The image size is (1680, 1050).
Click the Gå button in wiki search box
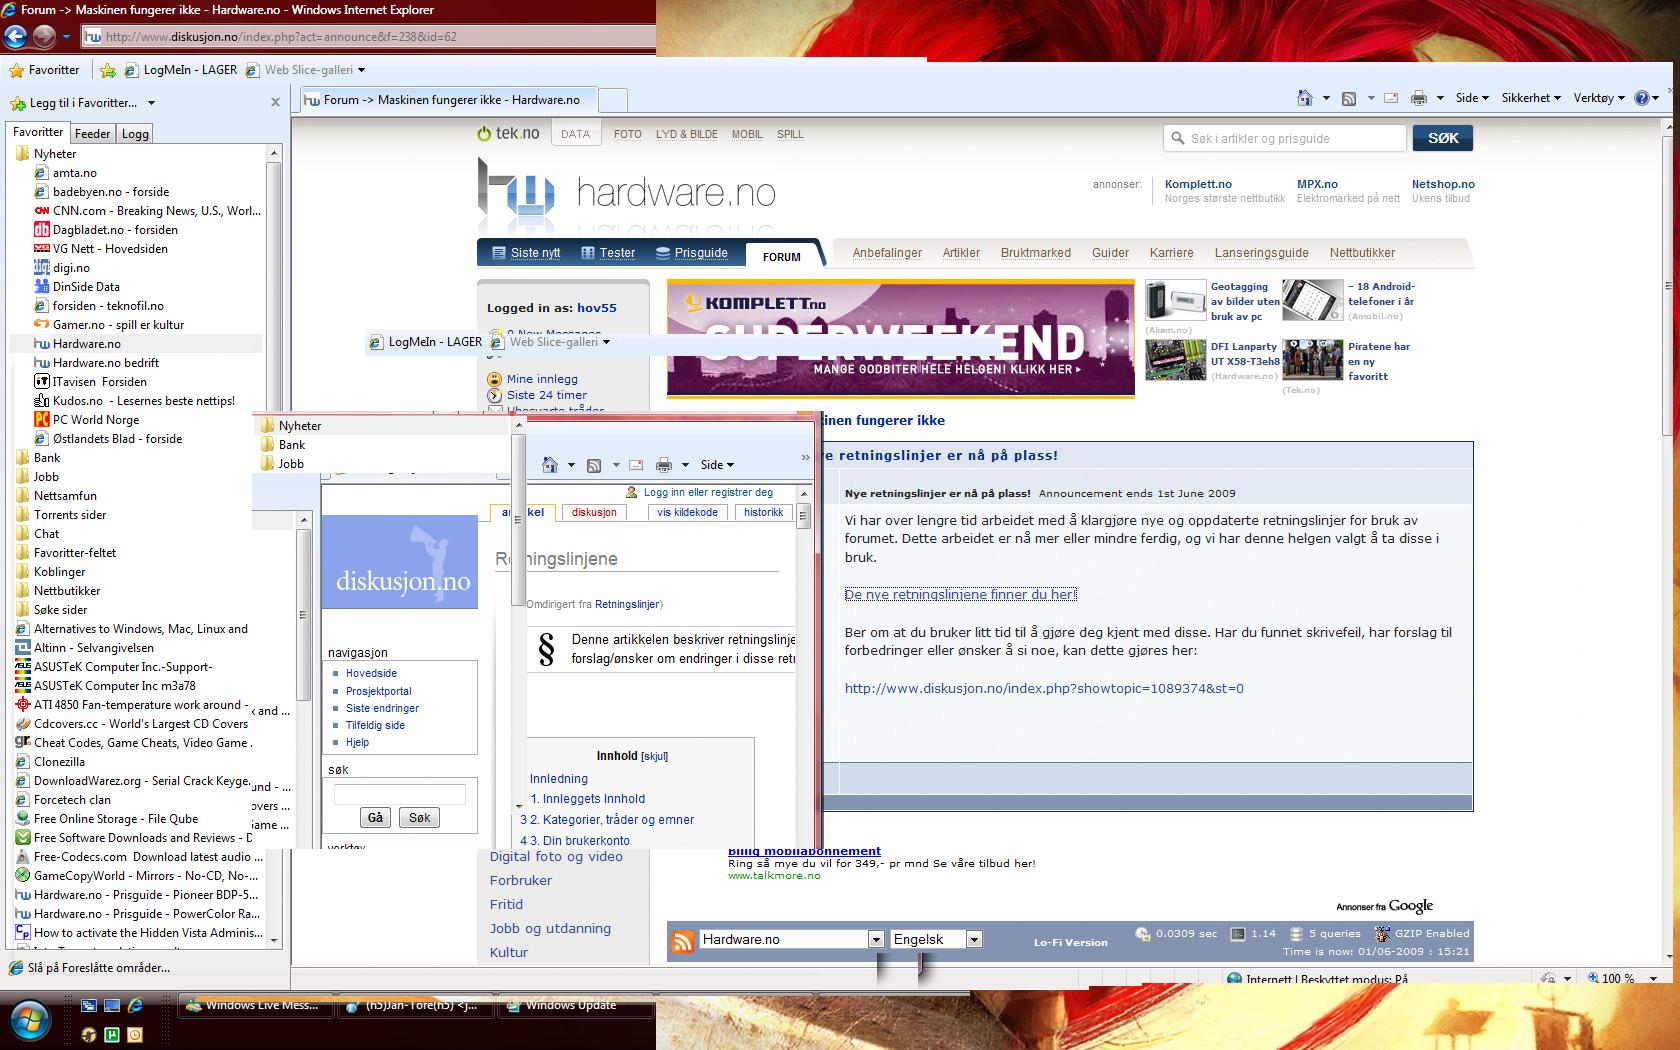tap(375, 818)
